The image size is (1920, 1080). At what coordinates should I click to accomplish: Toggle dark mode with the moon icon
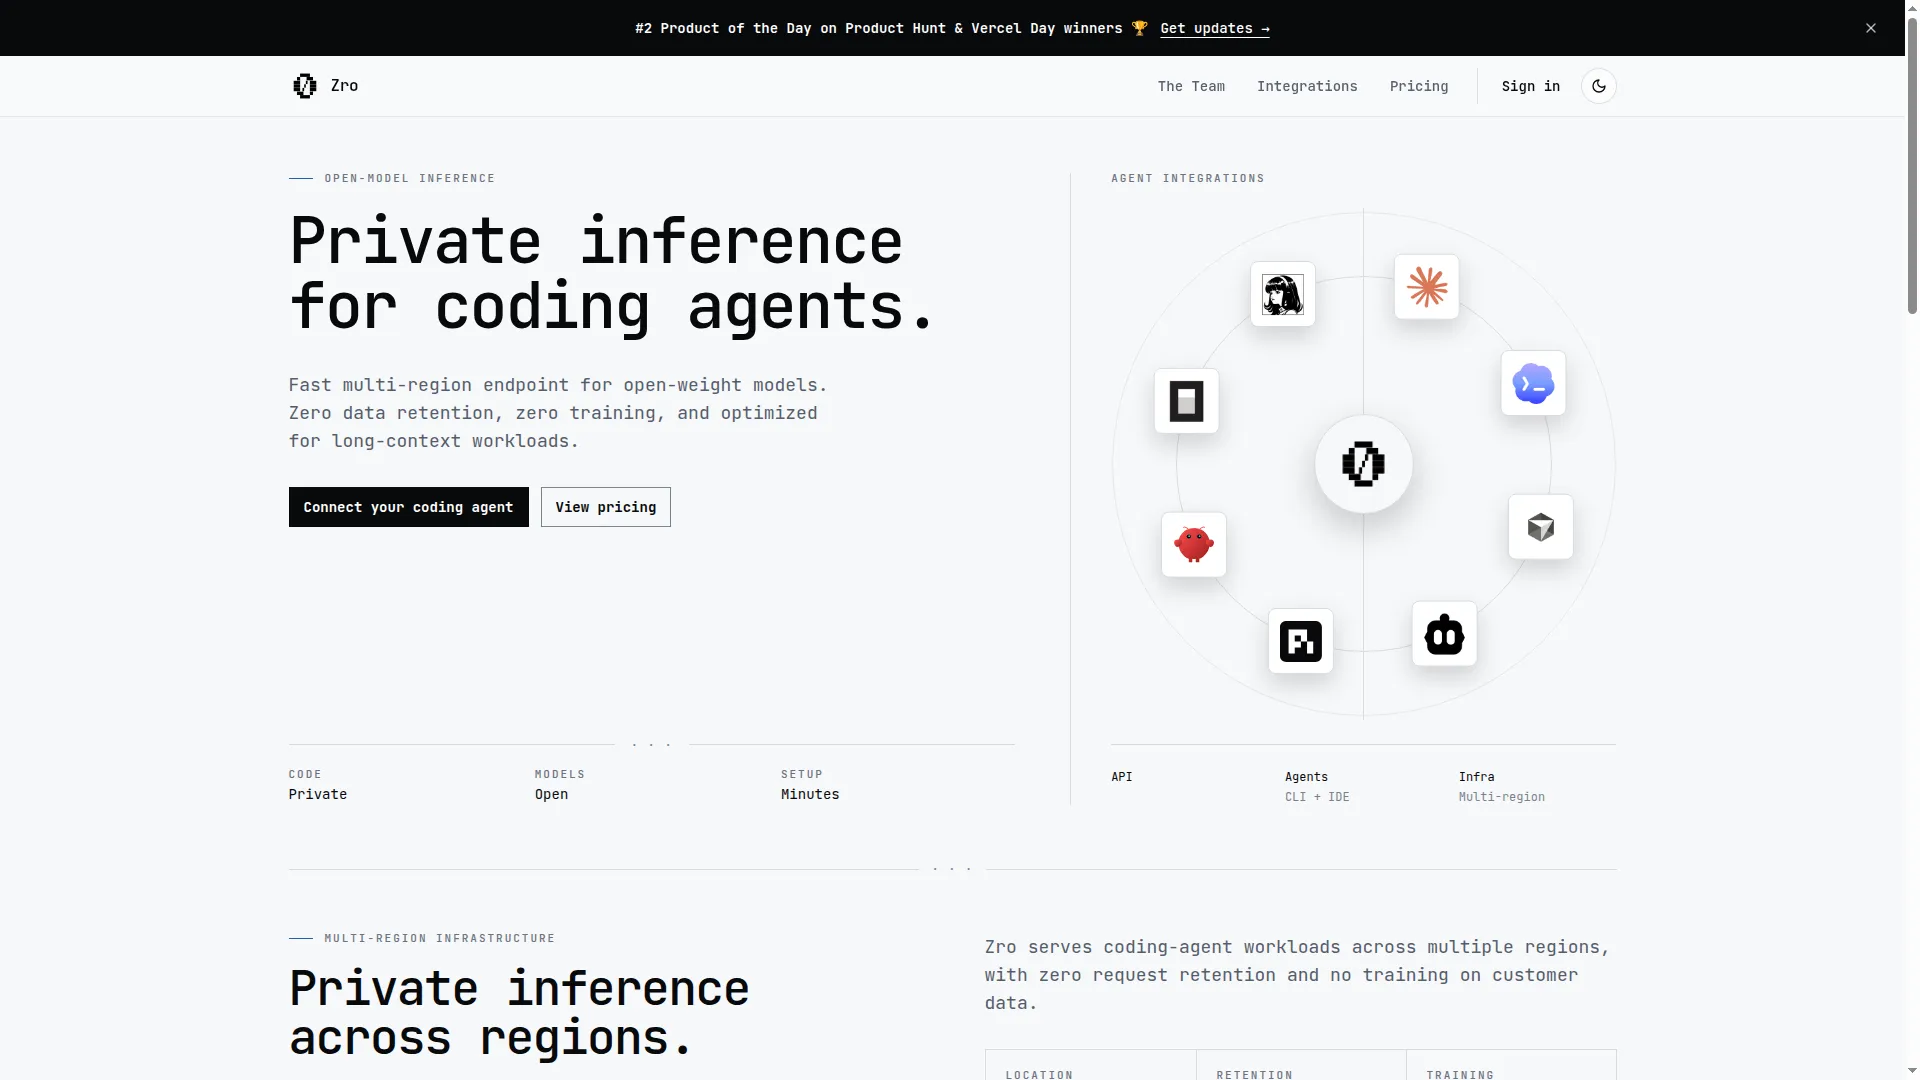(x=1598, y=86)
